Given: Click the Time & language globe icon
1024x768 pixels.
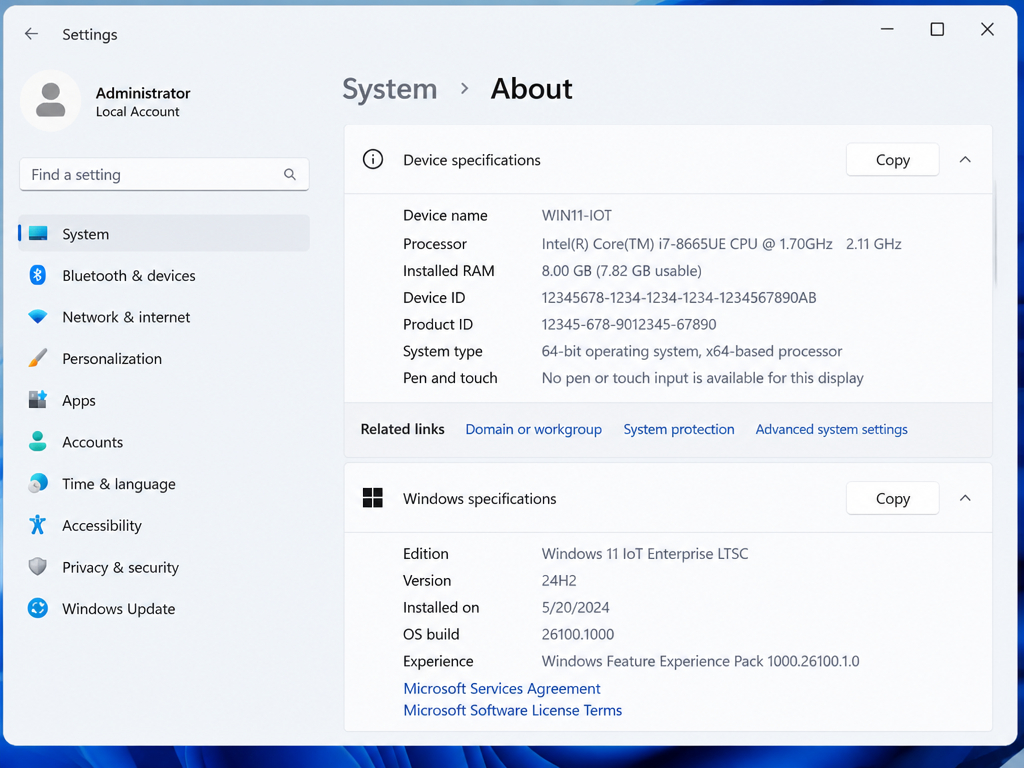Looking at the screenshot, I should point(38,483).
